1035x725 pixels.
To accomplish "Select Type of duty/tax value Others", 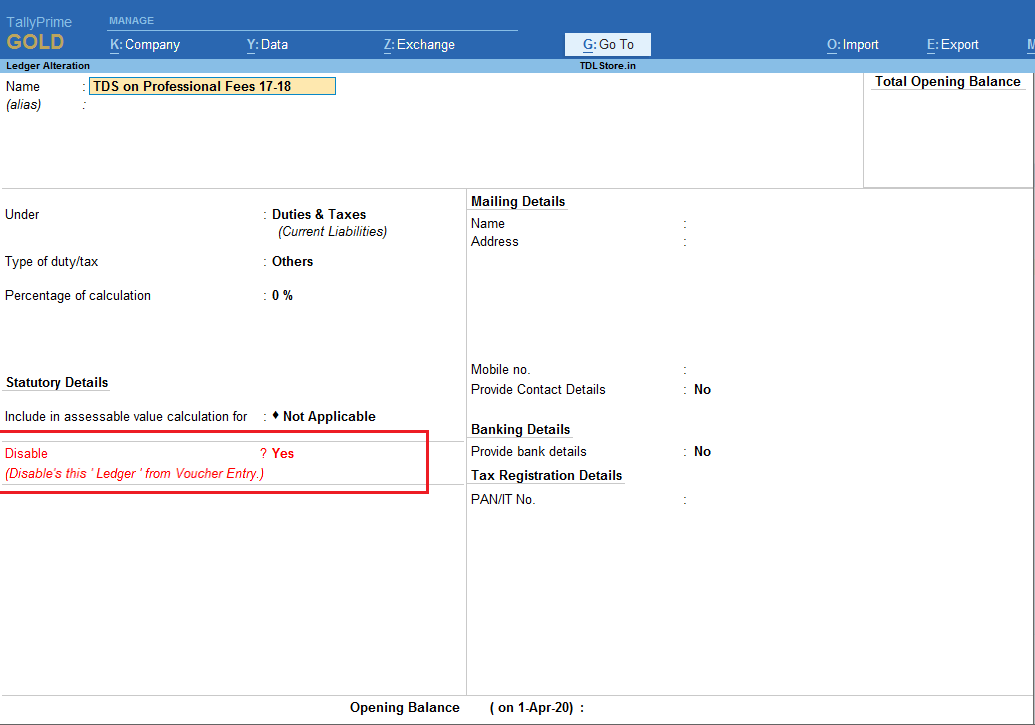I will pos(292,261).
